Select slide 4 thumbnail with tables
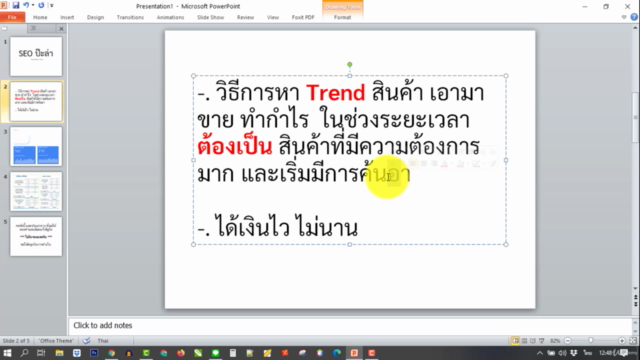This screenshot has height=360, width=640. (x=36, y=191)
